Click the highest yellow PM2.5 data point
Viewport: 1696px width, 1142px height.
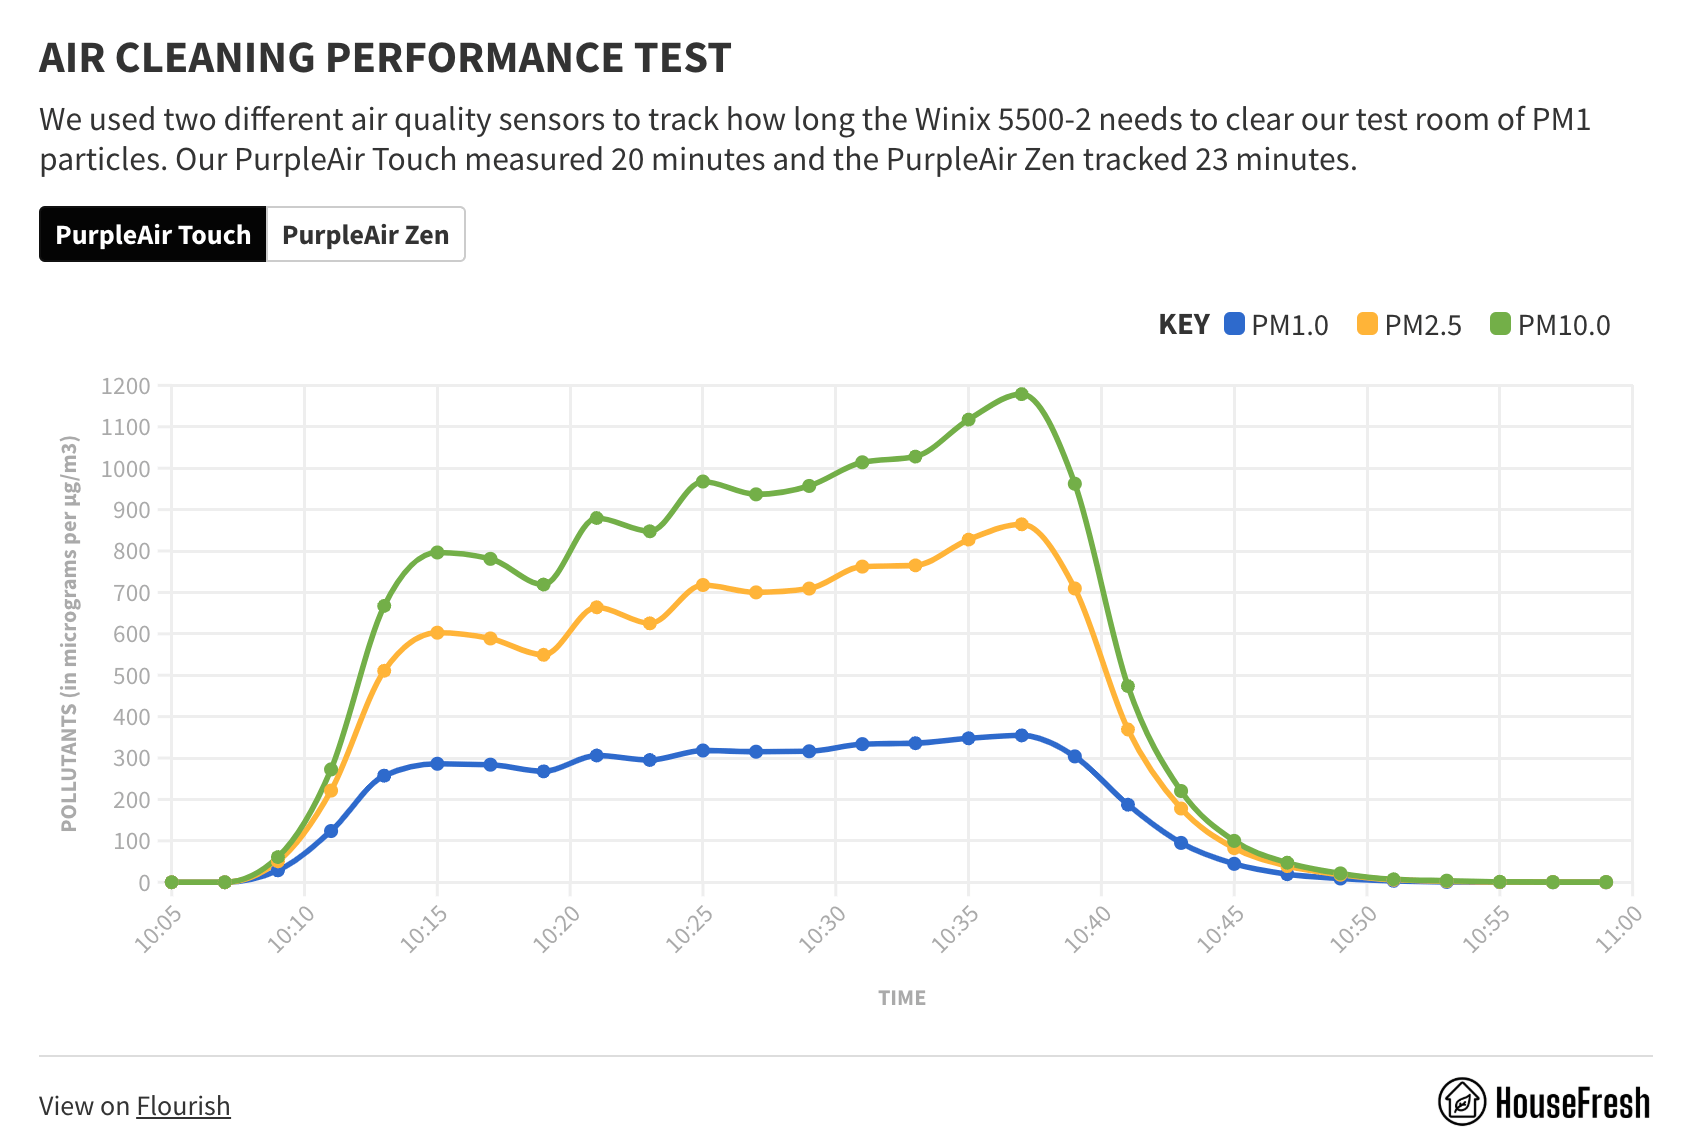1021,522
